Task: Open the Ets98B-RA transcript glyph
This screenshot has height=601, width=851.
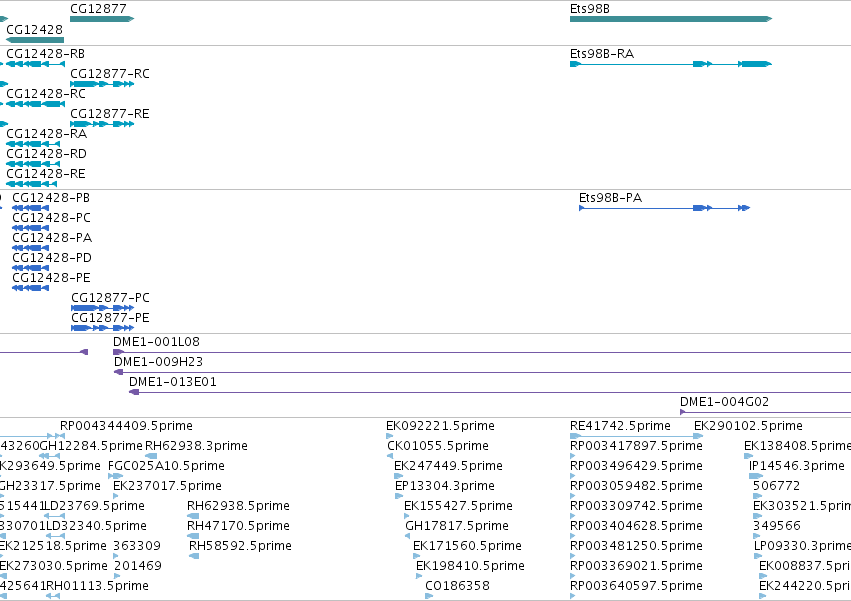Action: pyautogui.click(x=671, y=64)
